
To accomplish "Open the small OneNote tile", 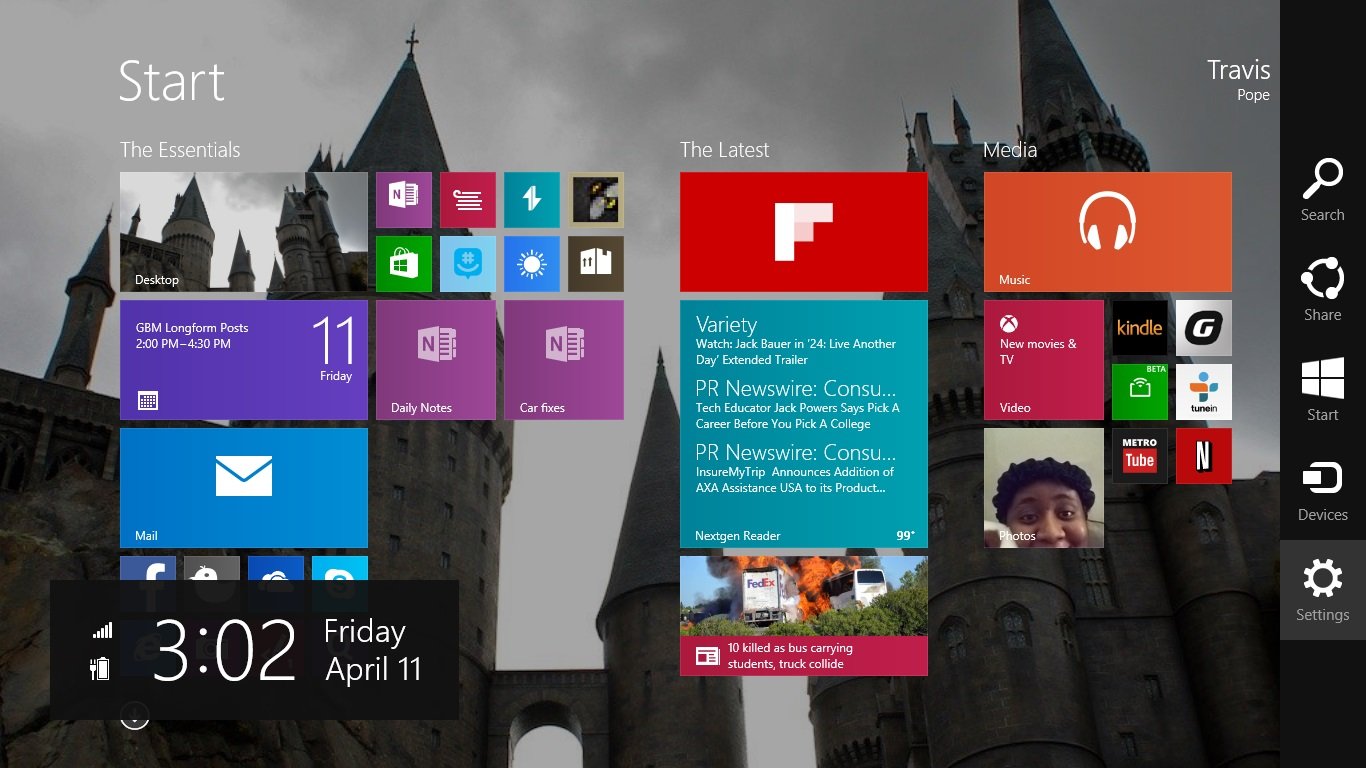I will pyautogui.click(x=404, y=200).
